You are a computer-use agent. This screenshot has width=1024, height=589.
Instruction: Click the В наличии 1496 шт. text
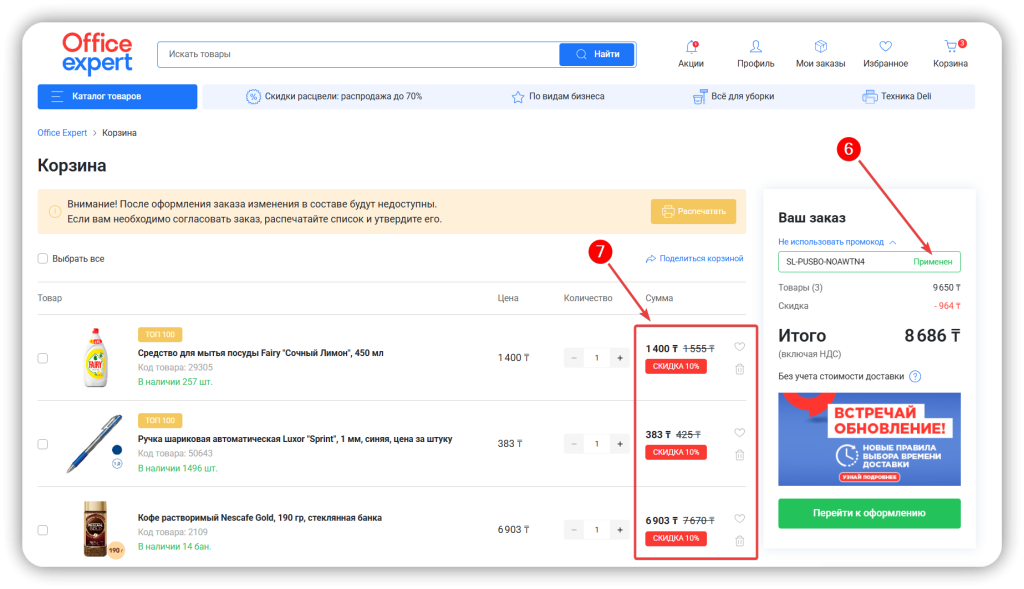click(x=178, y=468)
